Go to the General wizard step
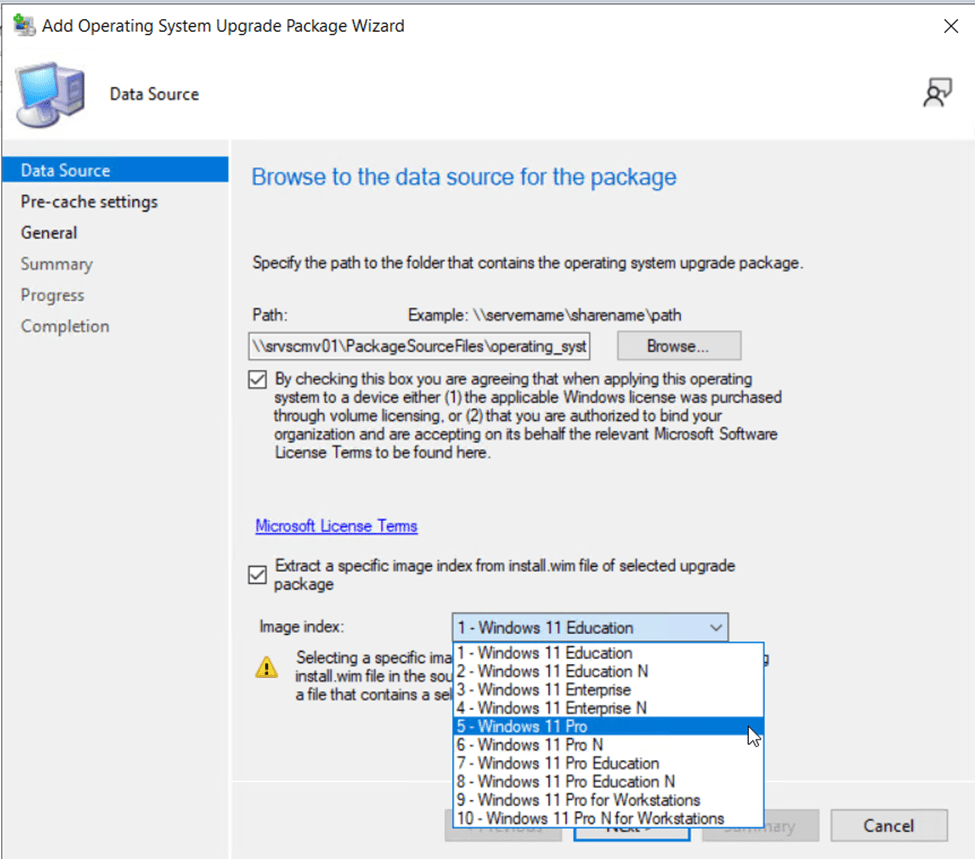Viewport: 975px width, 859px height. point(49,233)
